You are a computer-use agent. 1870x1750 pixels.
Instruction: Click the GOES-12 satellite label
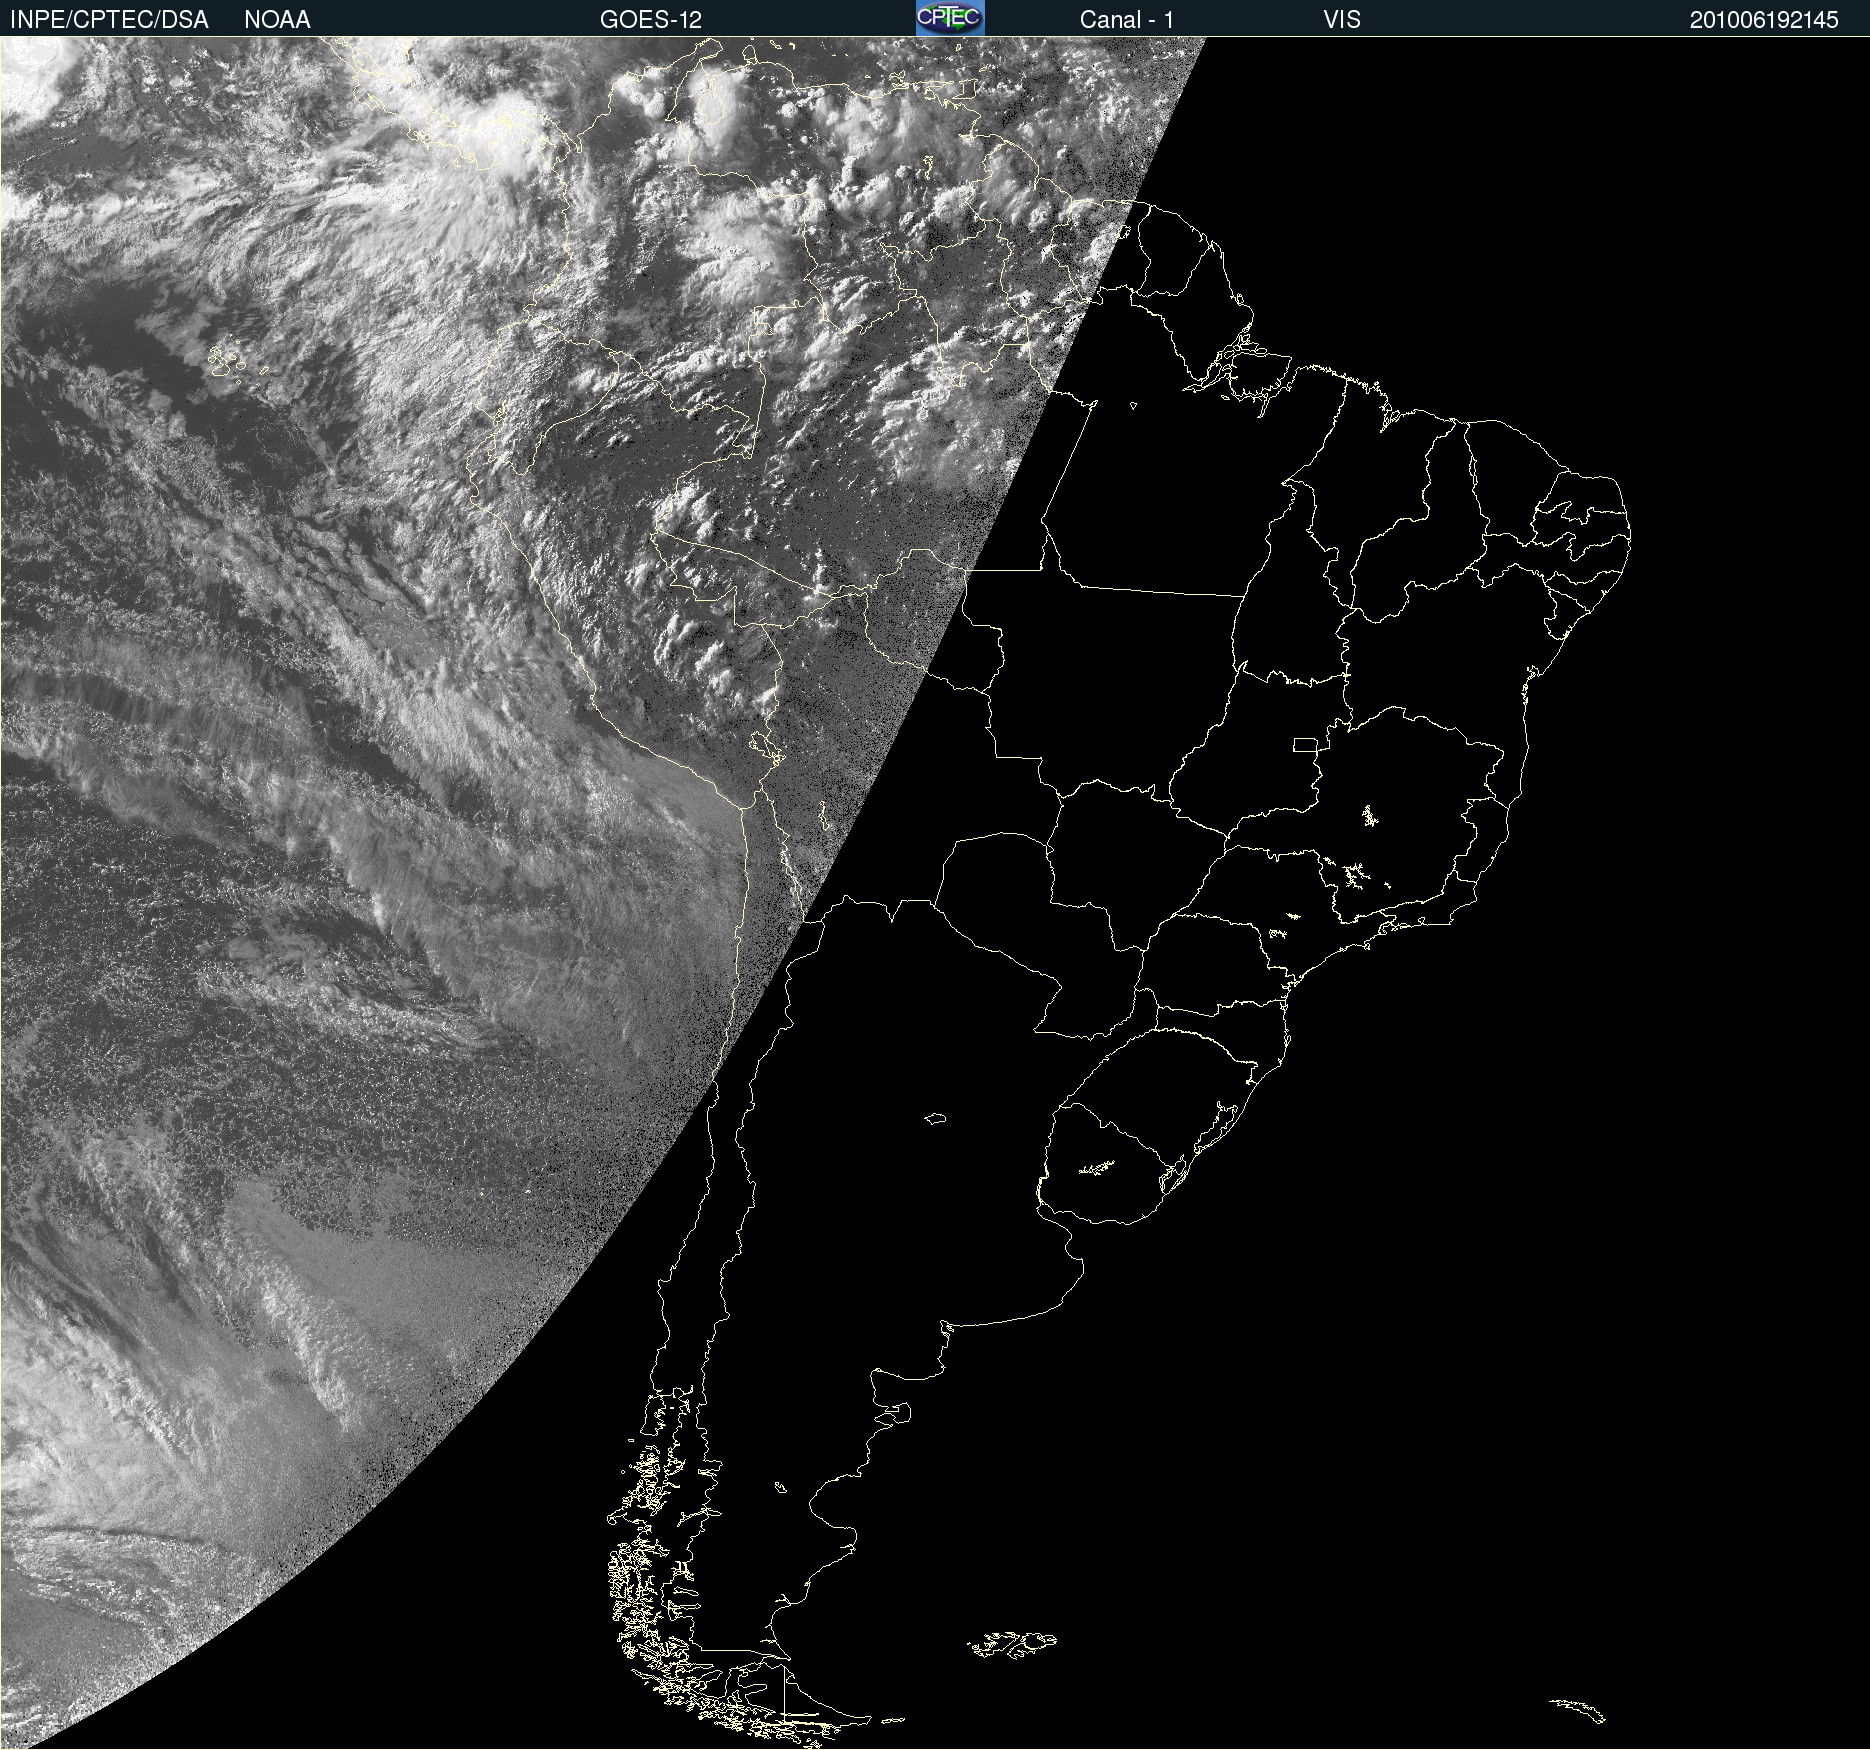pyautogui.click(x=651, y=20)
